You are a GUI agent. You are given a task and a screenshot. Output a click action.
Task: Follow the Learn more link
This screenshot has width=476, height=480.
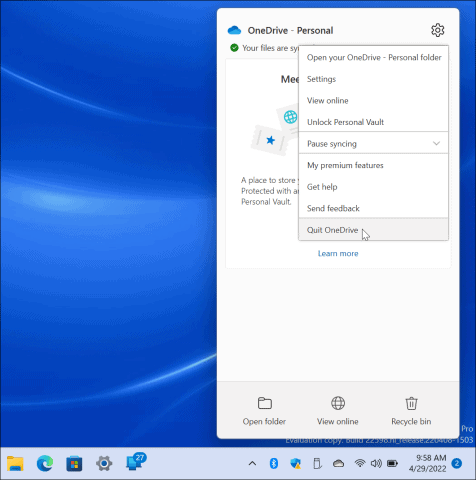pos(338,254)
